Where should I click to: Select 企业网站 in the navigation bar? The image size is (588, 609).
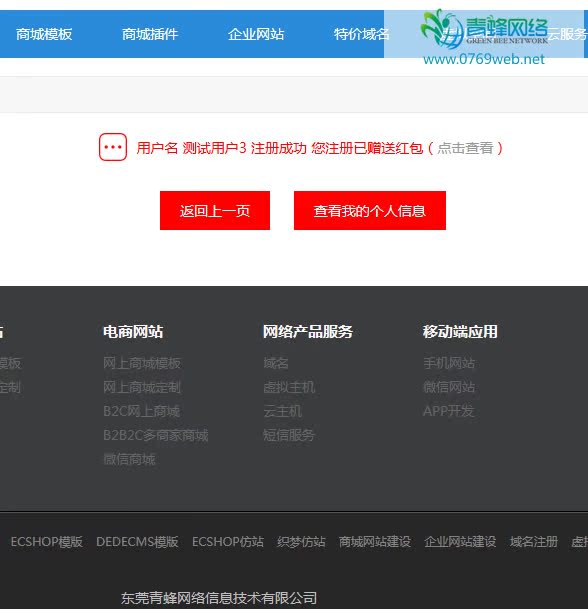tap(256, 34)
